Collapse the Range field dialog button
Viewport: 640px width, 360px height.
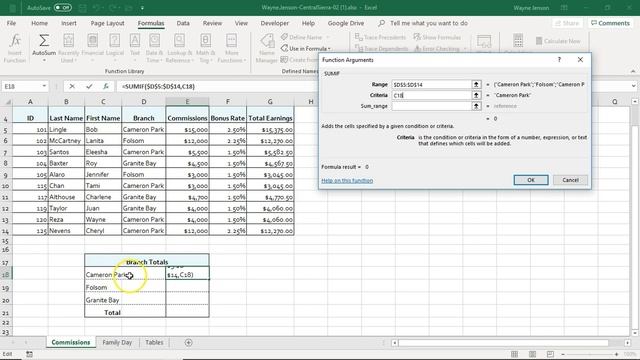476,84
